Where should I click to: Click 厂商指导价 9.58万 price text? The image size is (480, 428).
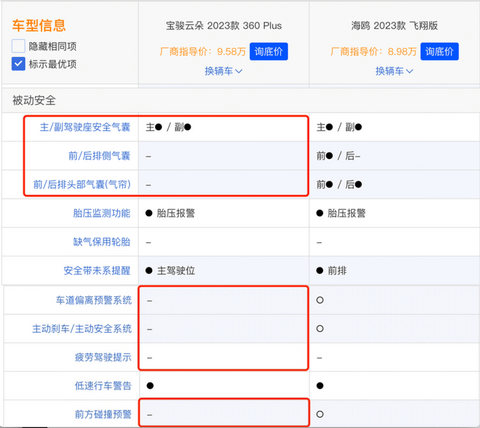click(x=203, y=52)
